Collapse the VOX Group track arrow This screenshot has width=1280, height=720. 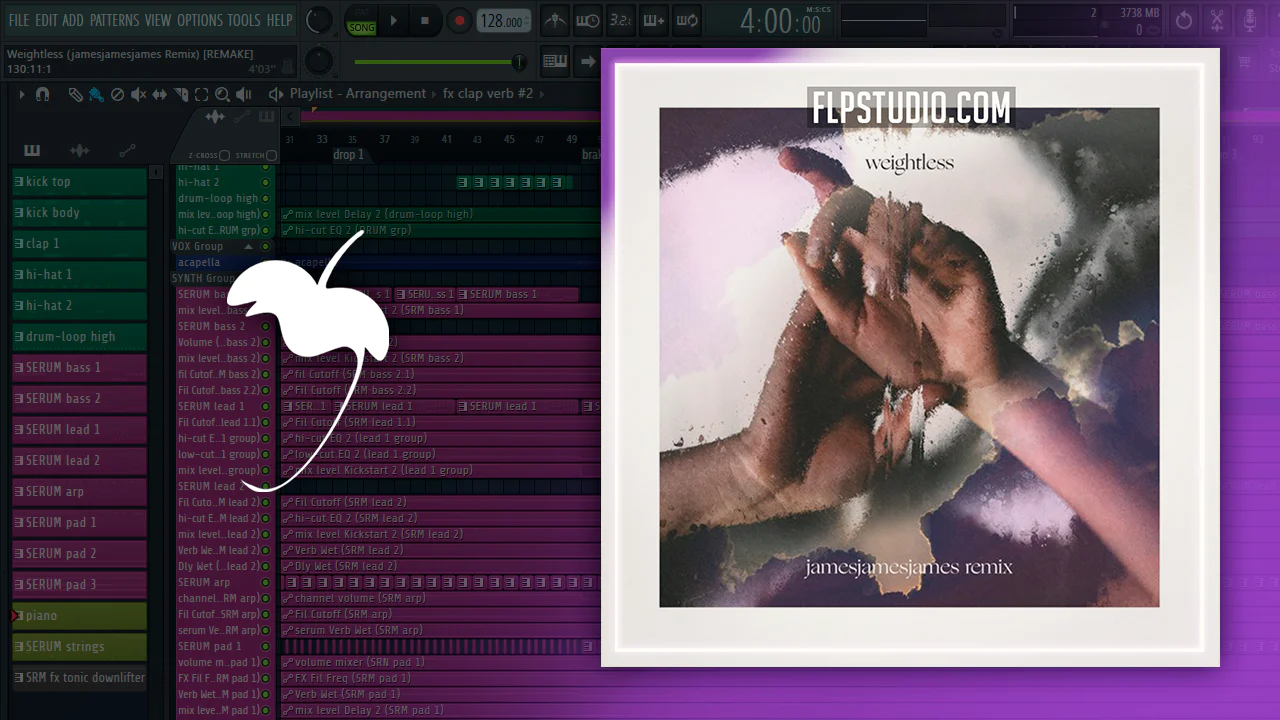point(249,246)
